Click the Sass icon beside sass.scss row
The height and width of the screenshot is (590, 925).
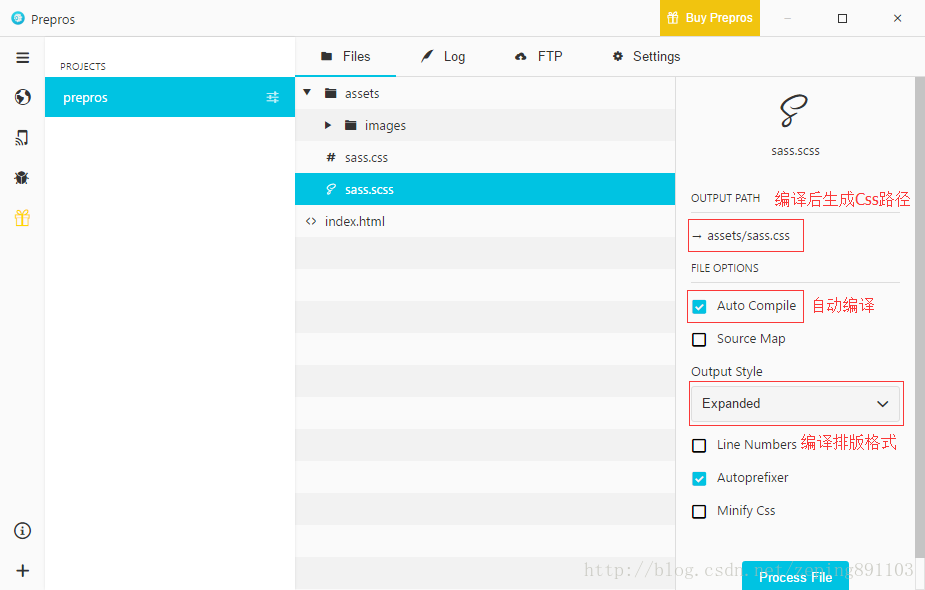(x=331, y=189)
